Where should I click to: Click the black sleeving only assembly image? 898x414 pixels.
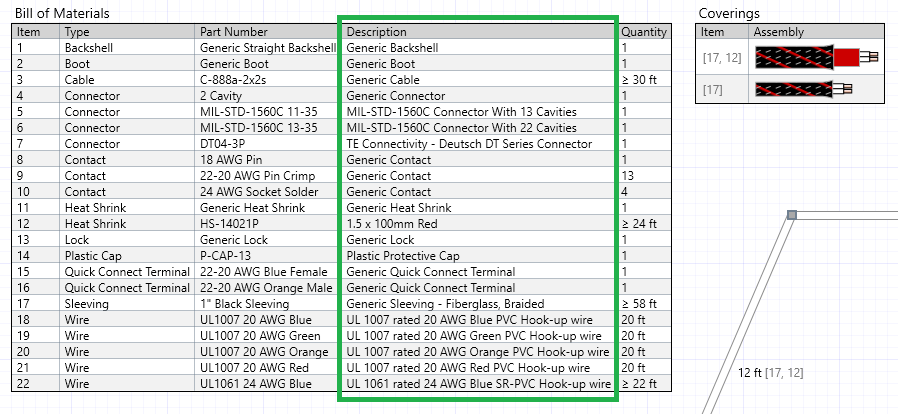(x=804, y=89)
